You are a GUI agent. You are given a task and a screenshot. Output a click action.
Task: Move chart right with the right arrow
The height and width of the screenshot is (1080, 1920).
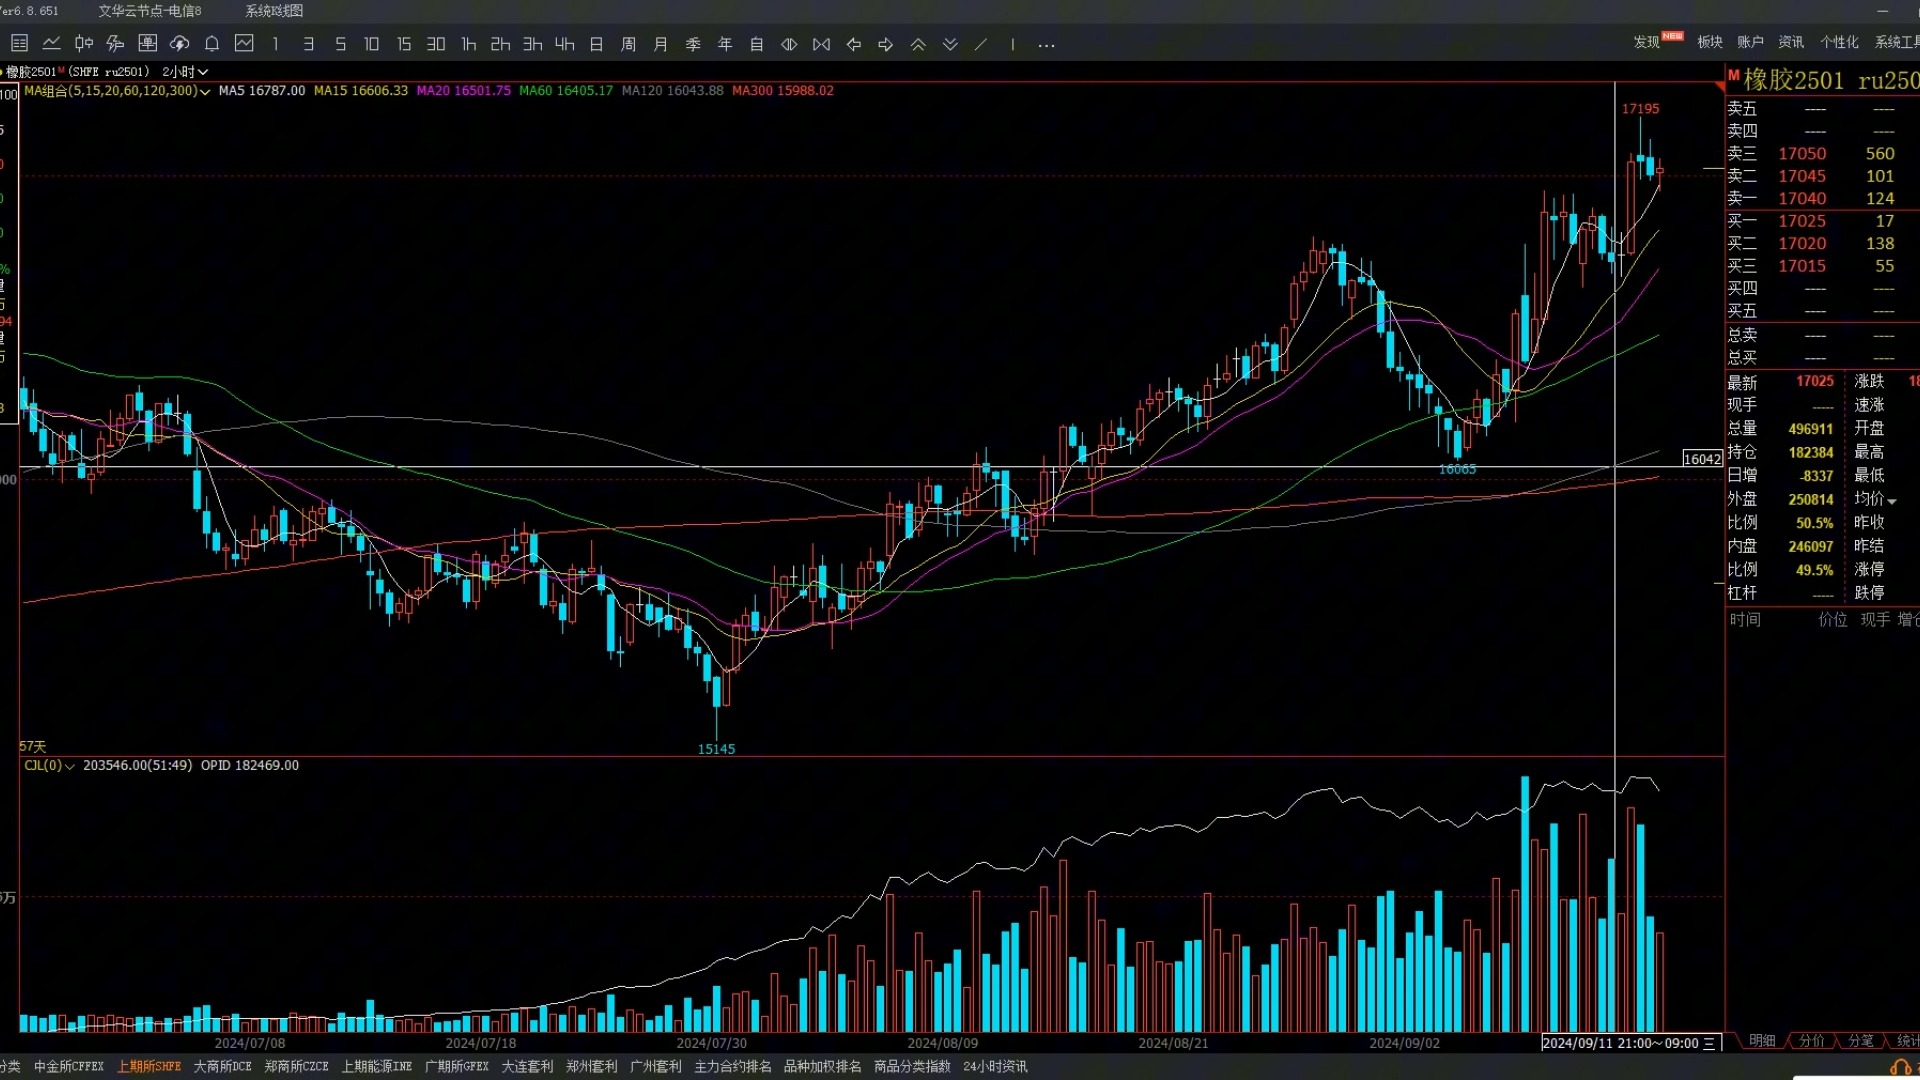[885, 44]
